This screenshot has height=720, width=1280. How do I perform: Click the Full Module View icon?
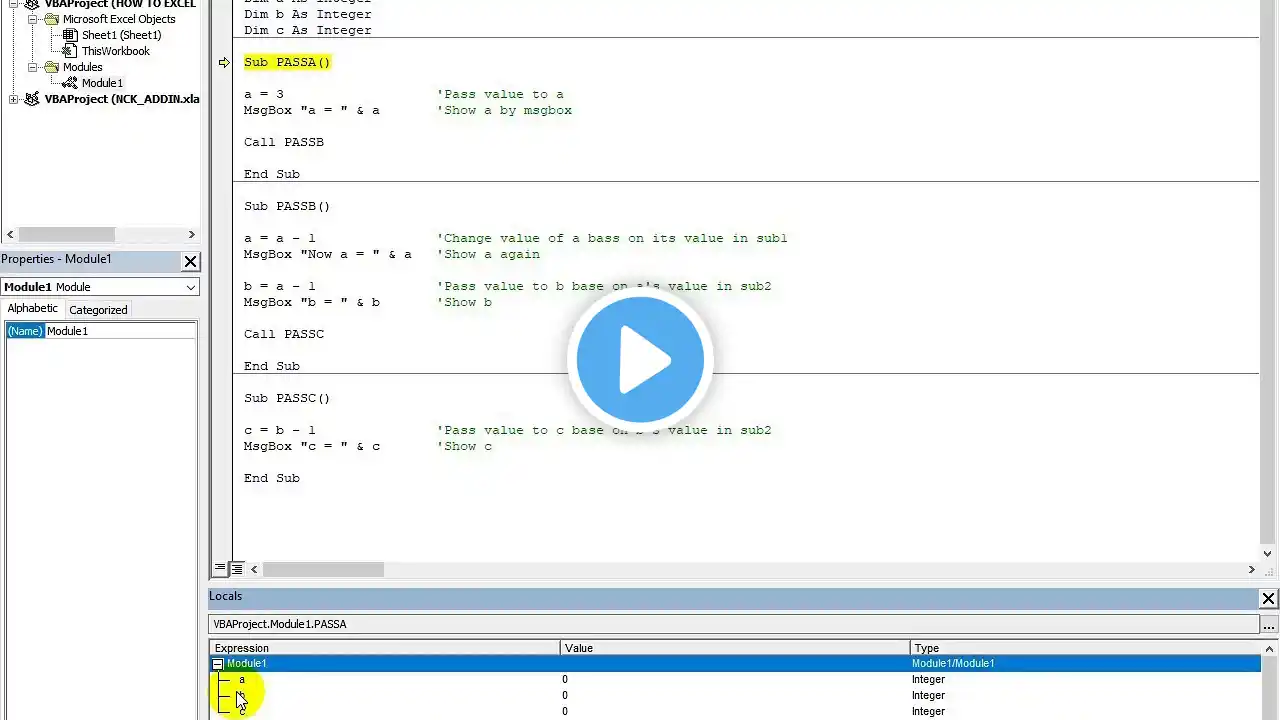click(237, 569)
